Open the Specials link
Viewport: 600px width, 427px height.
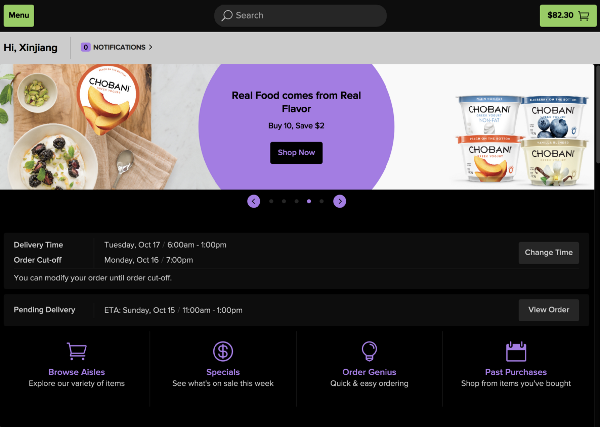point(223,372)
